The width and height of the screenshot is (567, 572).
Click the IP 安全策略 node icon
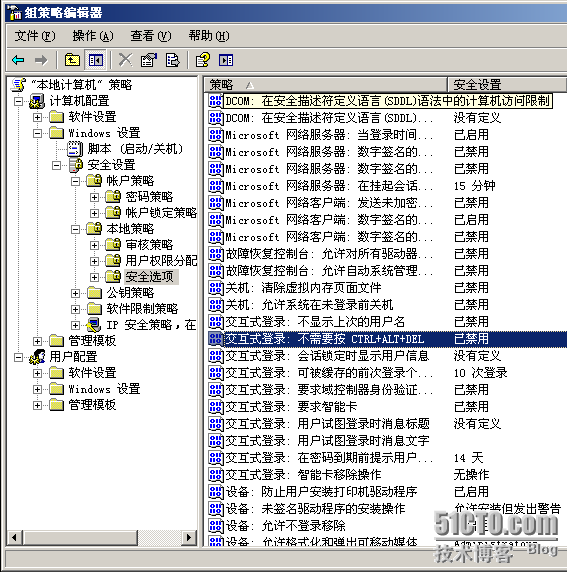tap(94, 325)
